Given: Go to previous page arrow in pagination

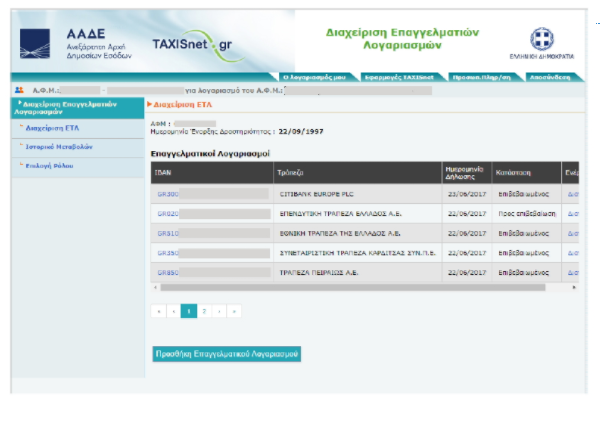Looking at the screenshot, I should 173,312.
